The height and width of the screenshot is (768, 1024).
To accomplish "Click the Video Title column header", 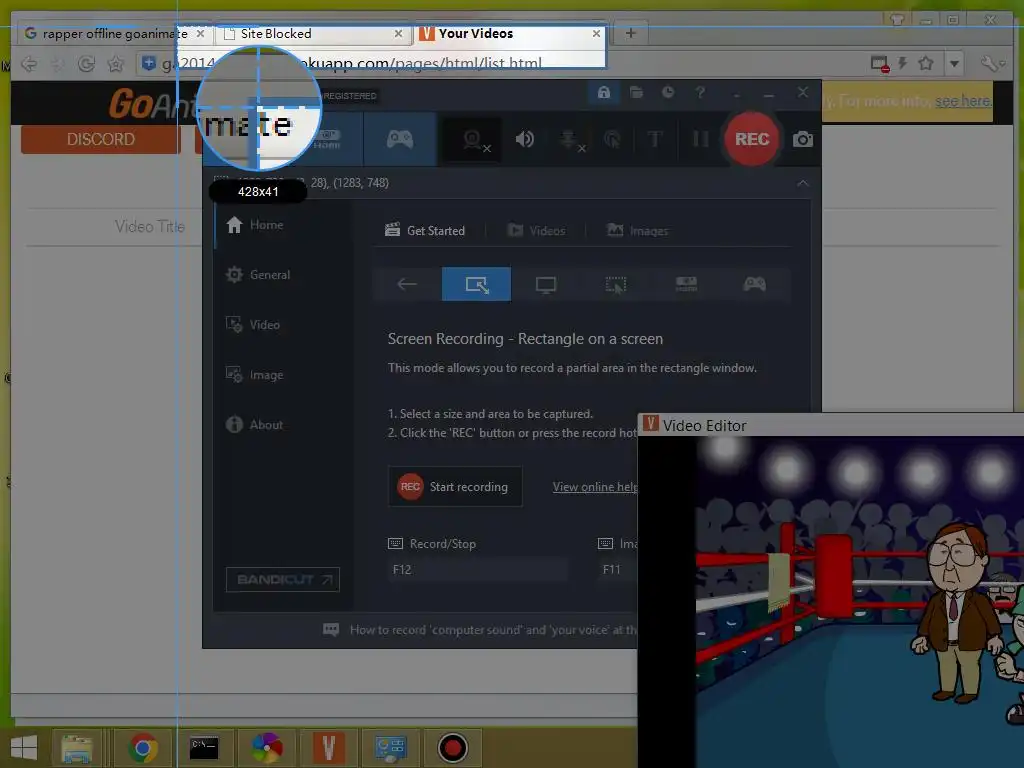I will pos(150,227).
